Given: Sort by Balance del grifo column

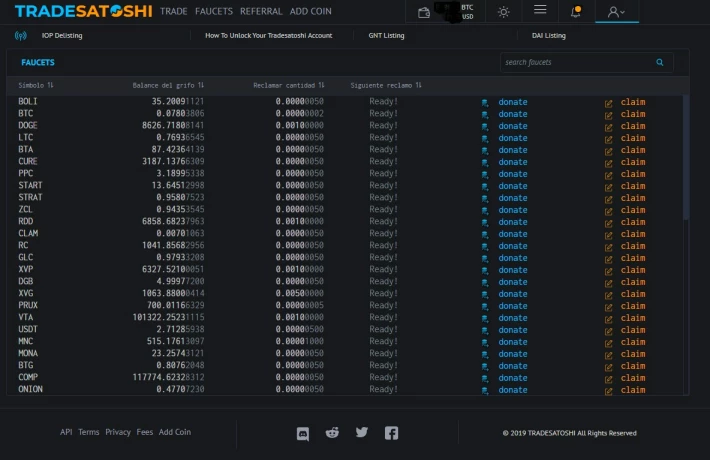Looking at the screenshot, I should pos(168,85).
